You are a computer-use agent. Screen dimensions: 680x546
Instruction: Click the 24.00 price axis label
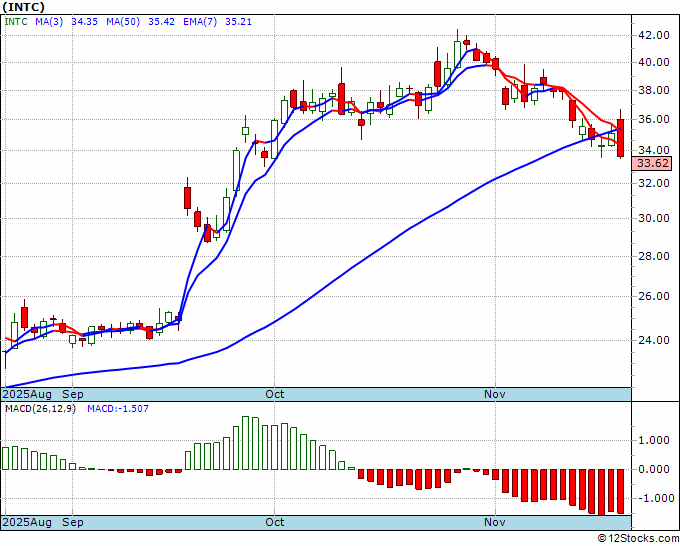pyautogui.click(x=655, y=340)
